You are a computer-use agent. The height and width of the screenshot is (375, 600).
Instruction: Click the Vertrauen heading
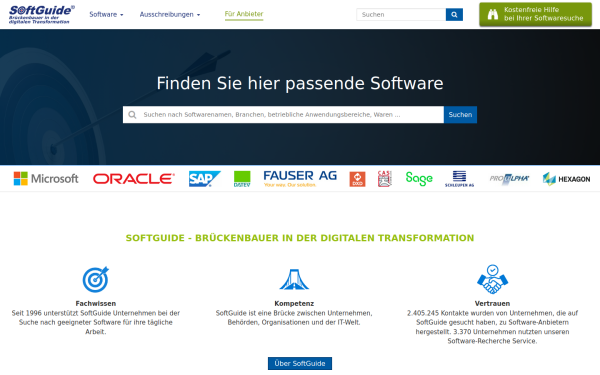point(492,303)
